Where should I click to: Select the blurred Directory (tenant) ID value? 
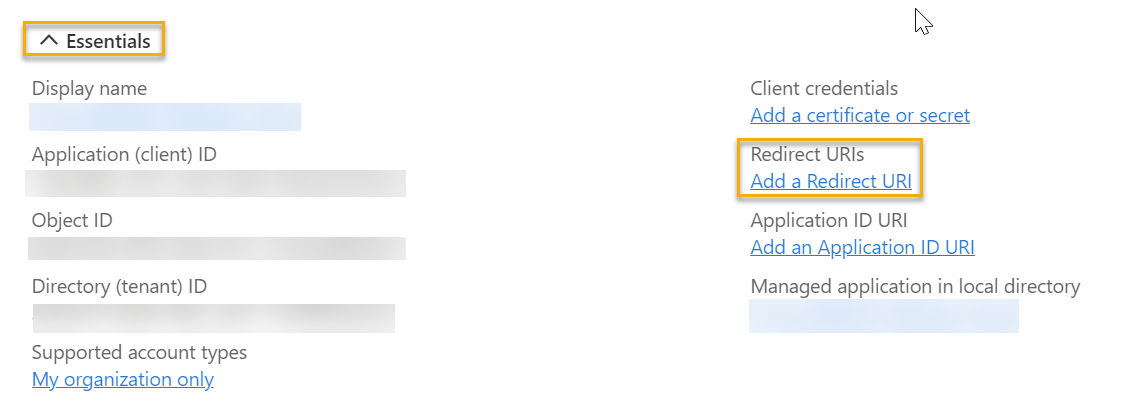tap(214, 318)
